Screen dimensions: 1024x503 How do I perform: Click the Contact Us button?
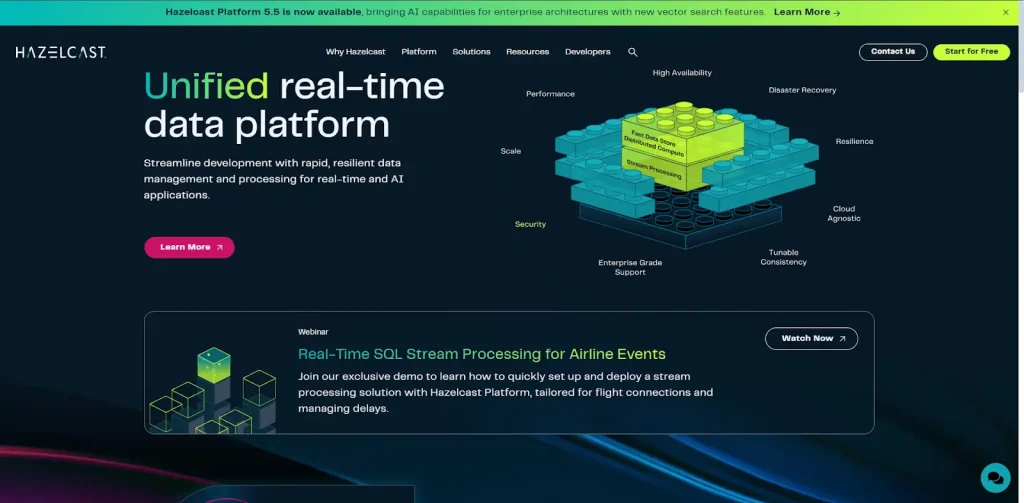(x=893, y=52)
